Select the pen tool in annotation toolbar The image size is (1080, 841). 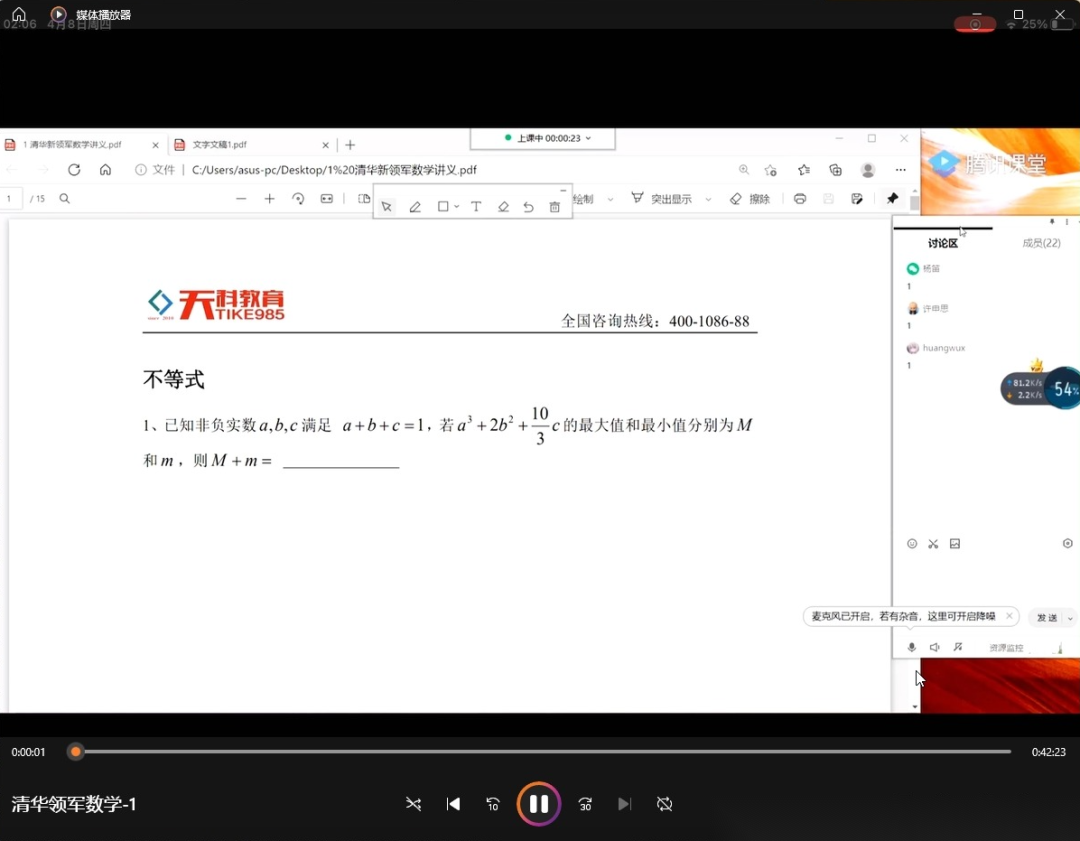click(415, 207)
